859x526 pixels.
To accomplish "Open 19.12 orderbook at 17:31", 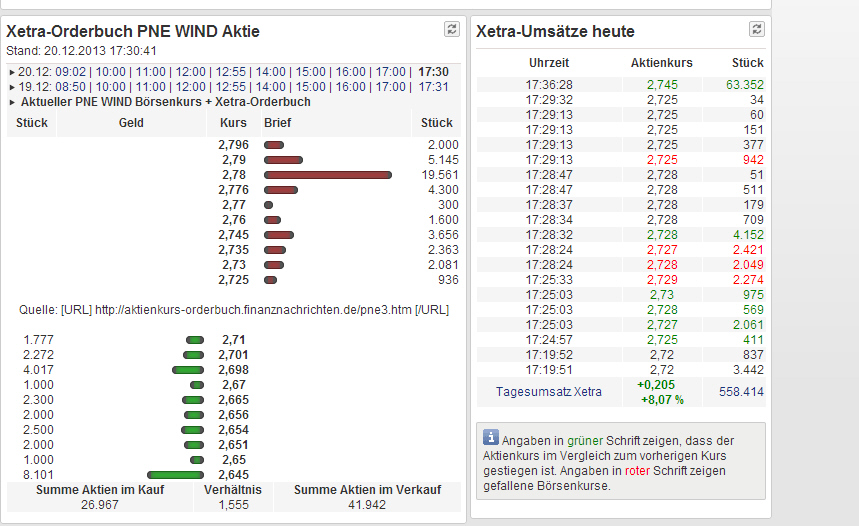I will point(433,87).
